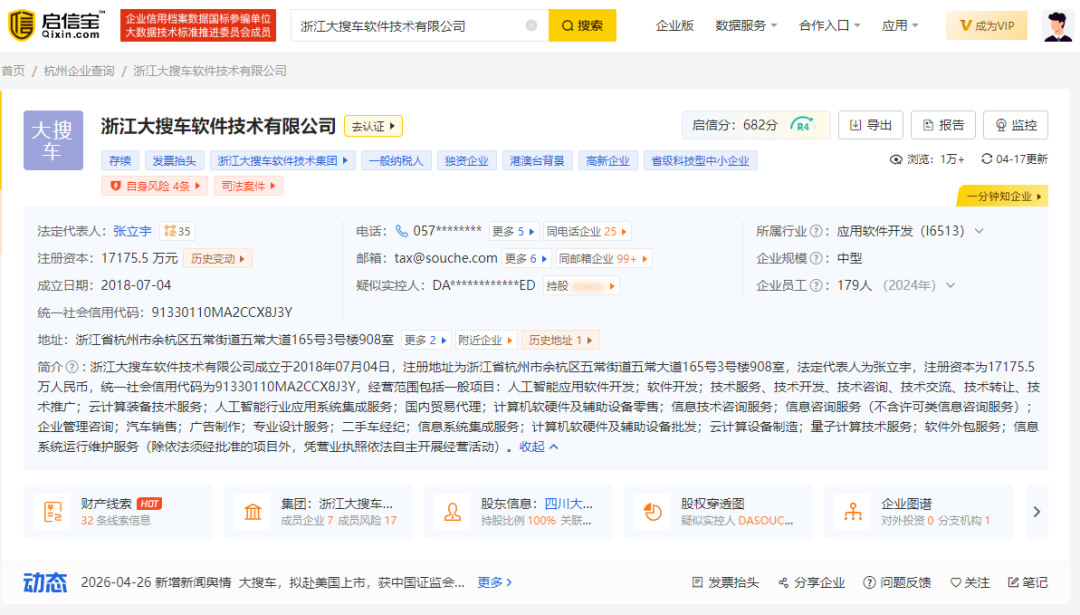Show 更多 5 phone numbers

pyautogui.click(x=512, y=231)
